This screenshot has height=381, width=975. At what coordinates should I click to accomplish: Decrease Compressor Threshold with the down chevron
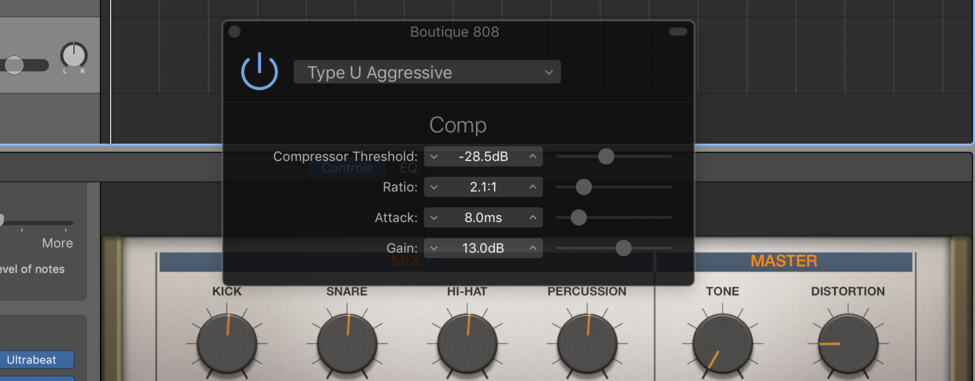click(x=434, y=157)
